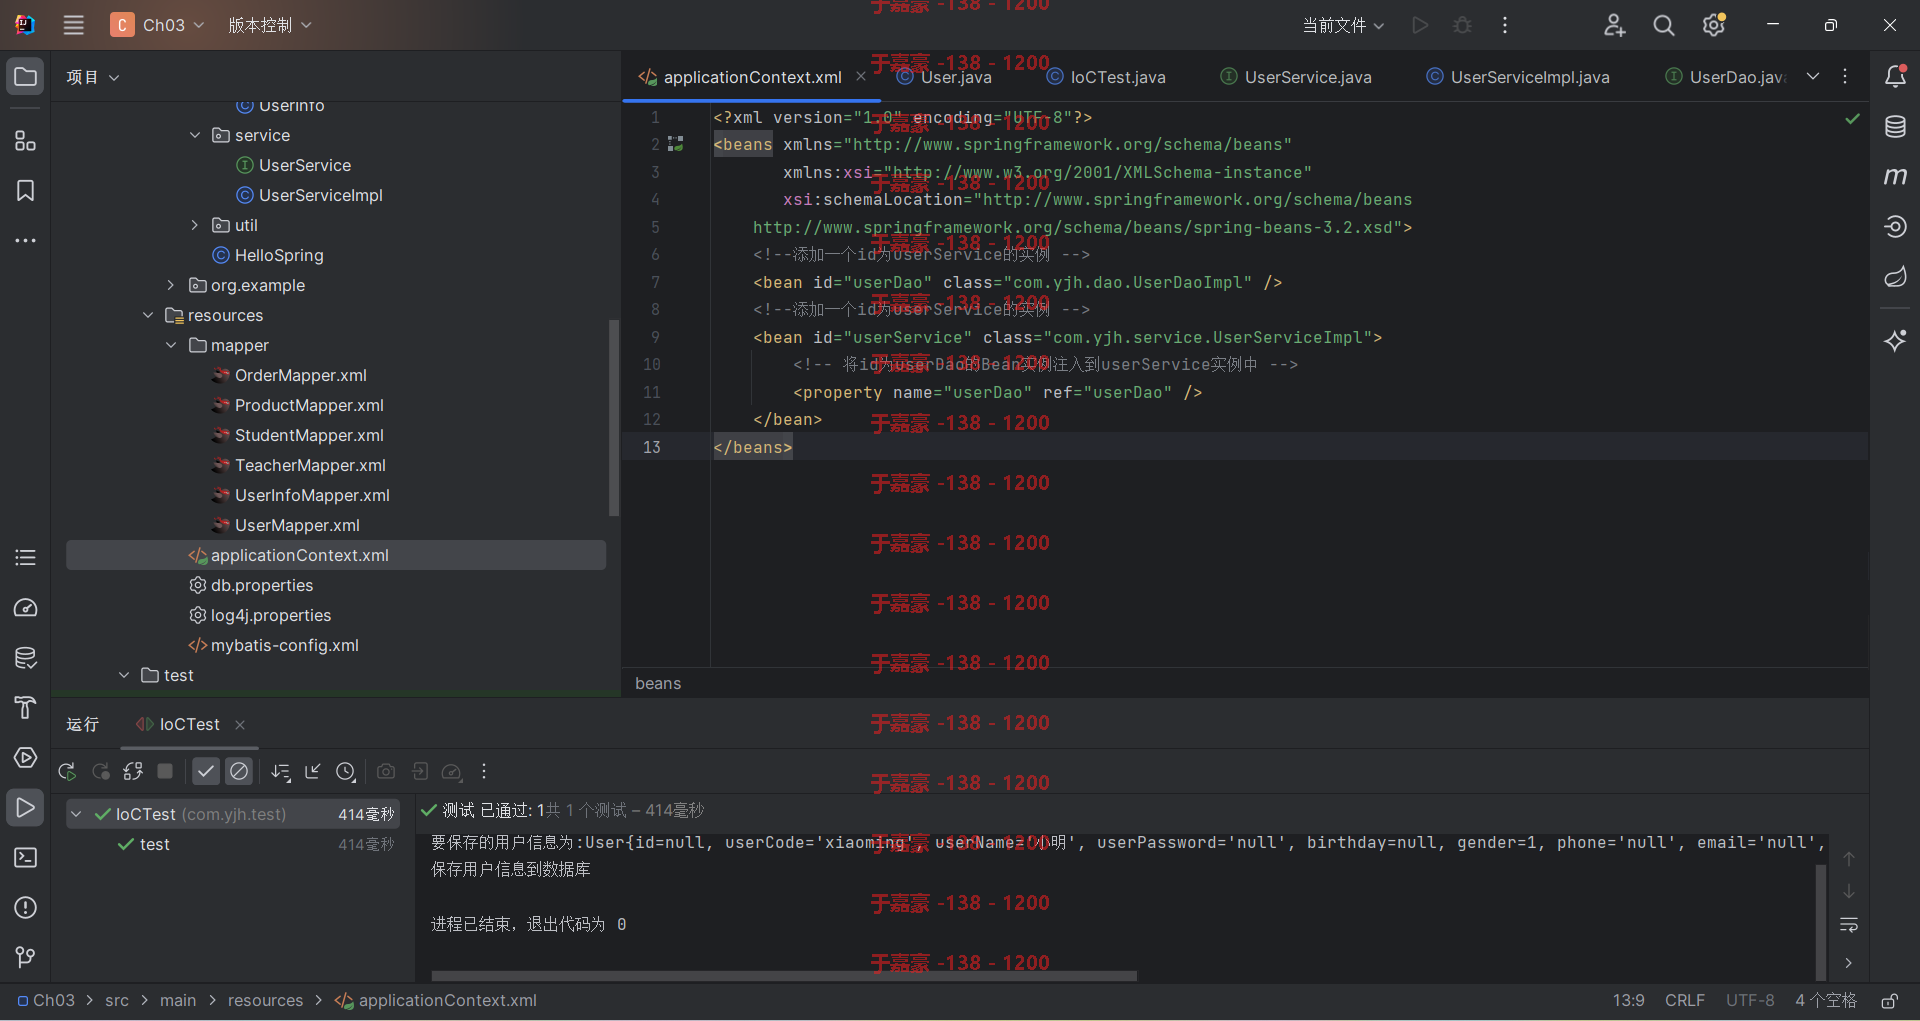1920x1021 pixels.
Task: Open the Services tool window icon
Action: (25, 758)
